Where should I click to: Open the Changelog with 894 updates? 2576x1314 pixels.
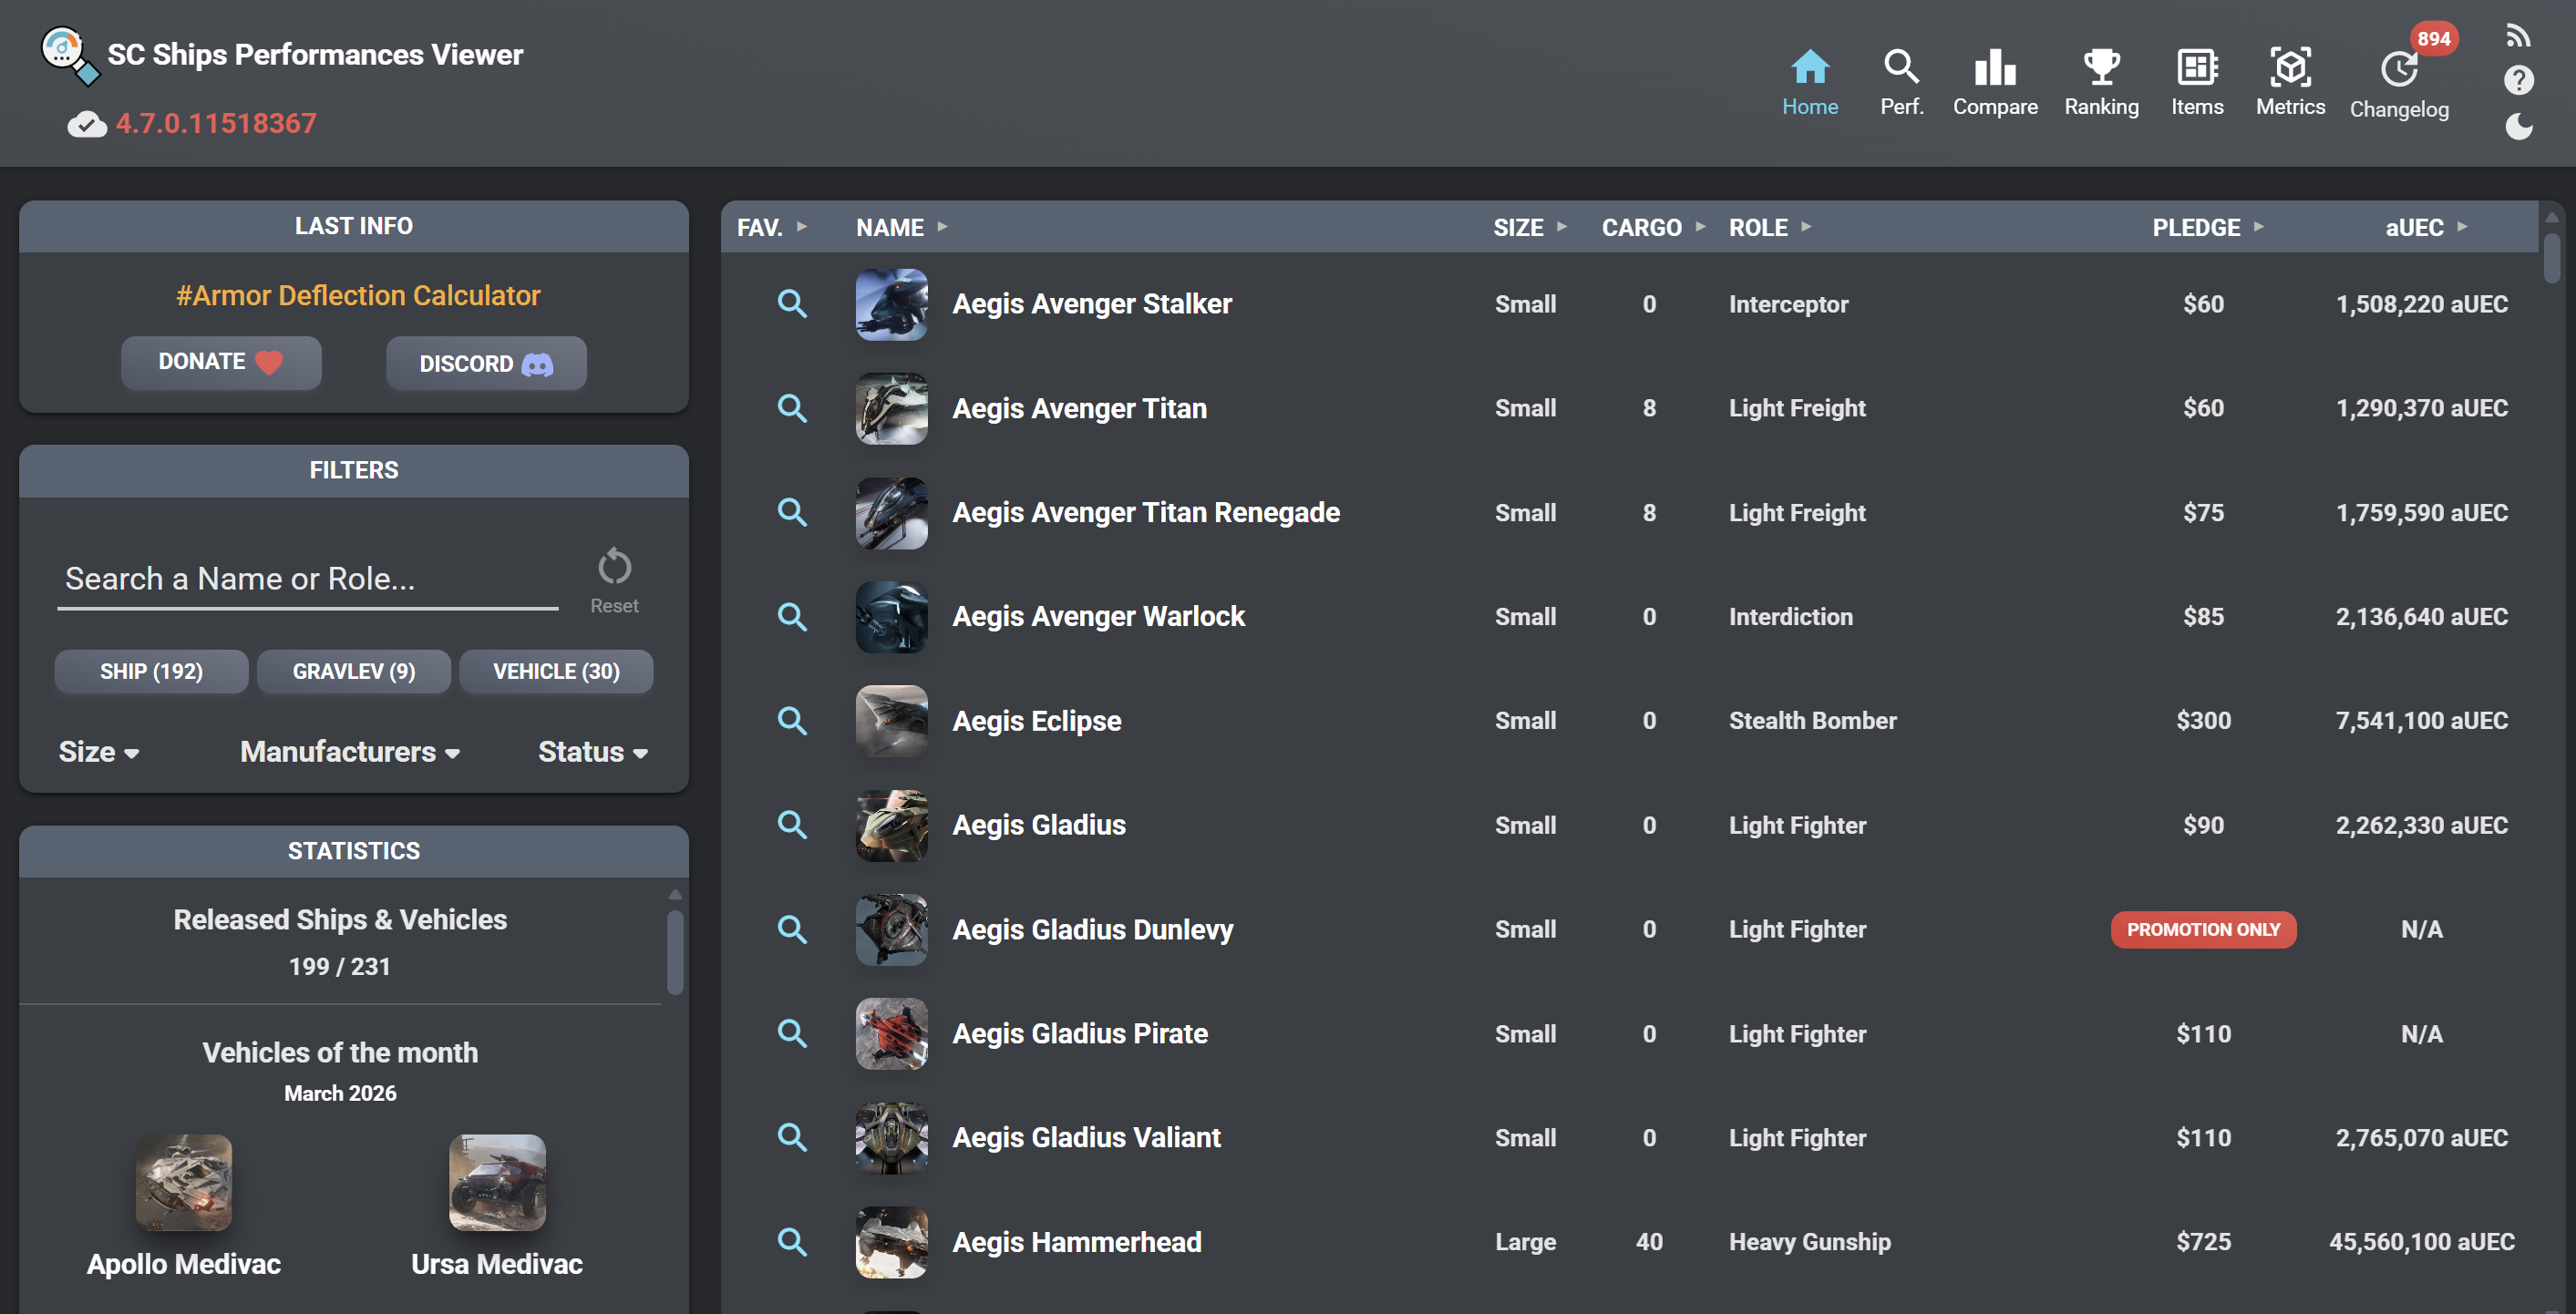(2400, 80)
